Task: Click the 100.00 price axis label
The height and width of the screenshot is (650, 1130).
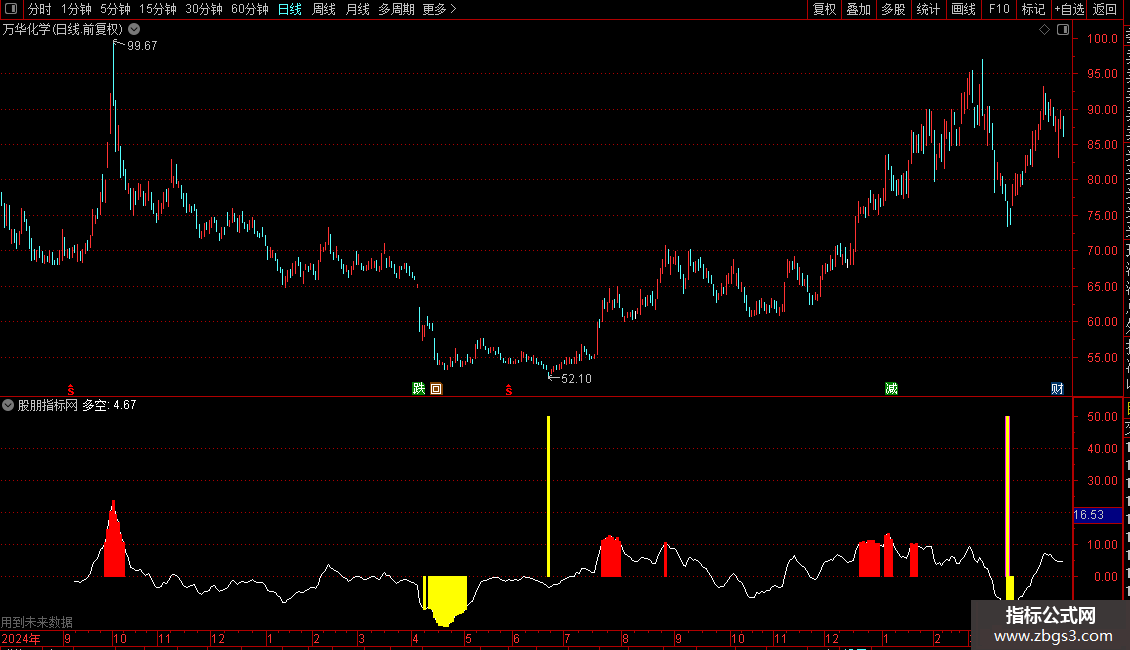Action: 1102,39
